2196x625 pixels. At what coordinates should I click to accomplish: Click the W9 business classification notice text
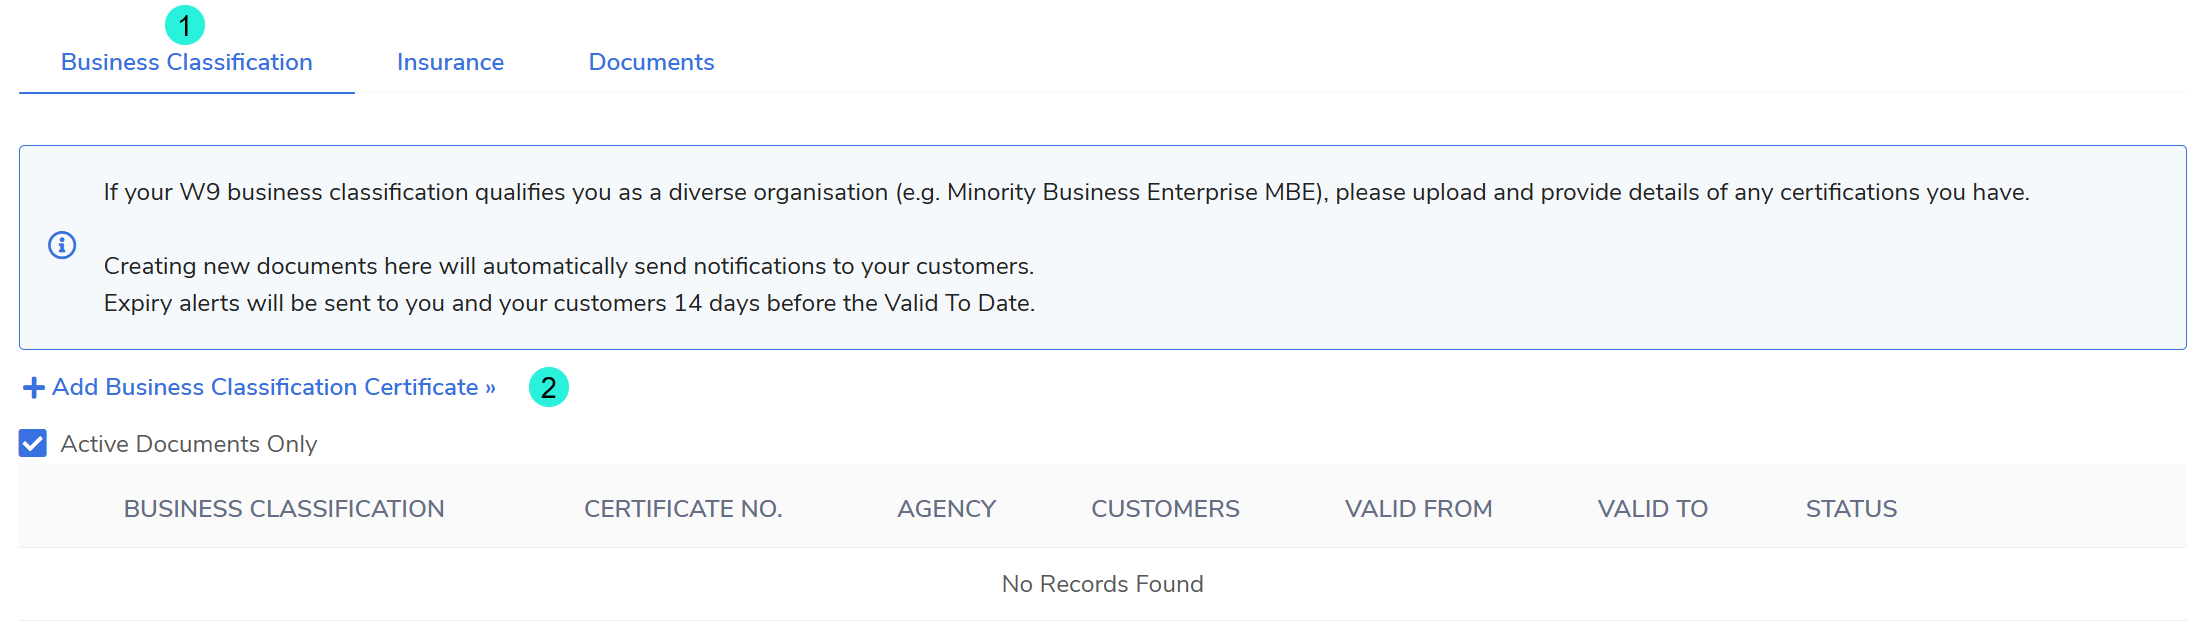coord(1066,192)
